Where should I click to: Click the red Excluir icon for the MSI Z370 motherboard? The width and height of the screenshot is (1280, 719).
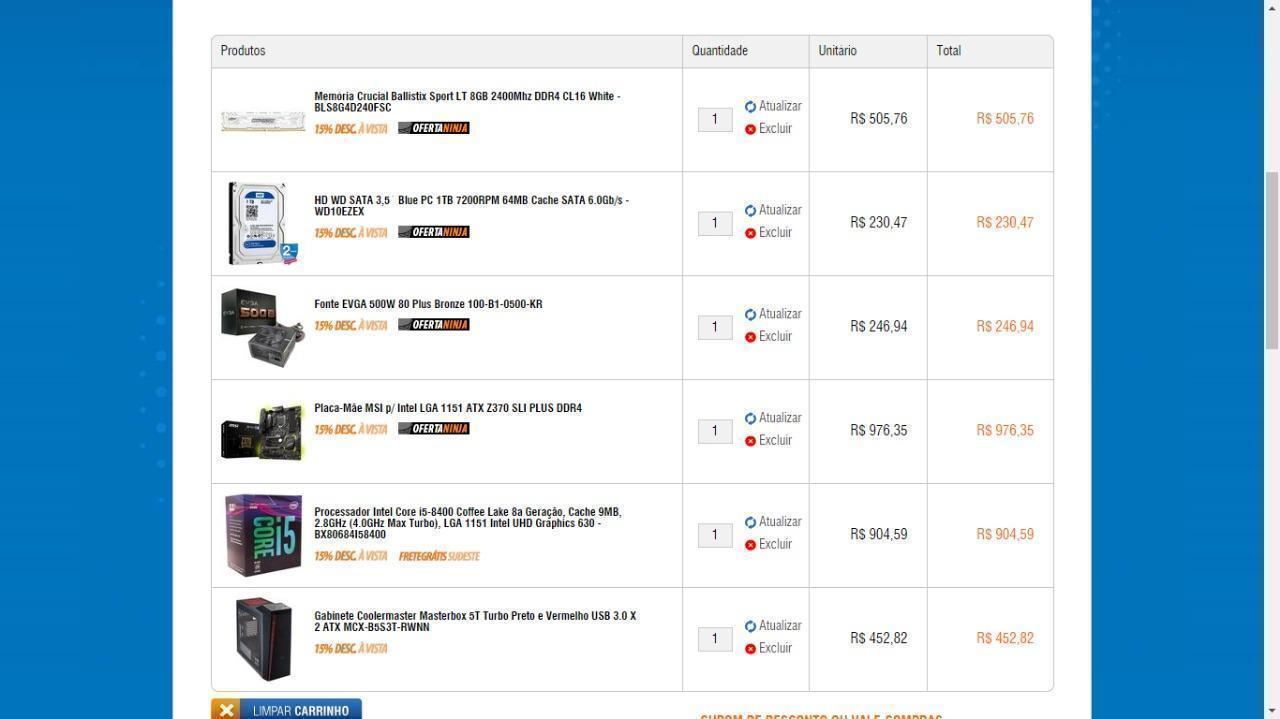point(750,441)
